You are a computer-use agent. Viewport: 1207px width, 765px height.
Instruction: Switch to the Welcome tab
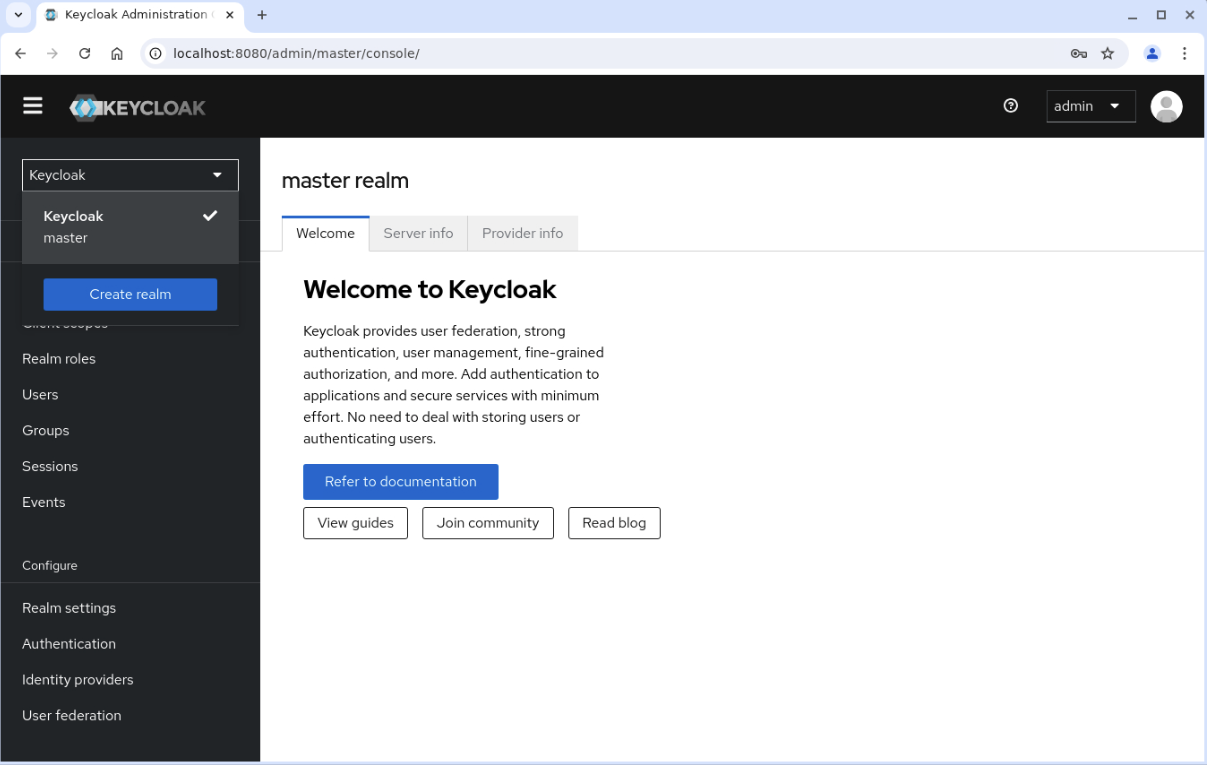325,233
